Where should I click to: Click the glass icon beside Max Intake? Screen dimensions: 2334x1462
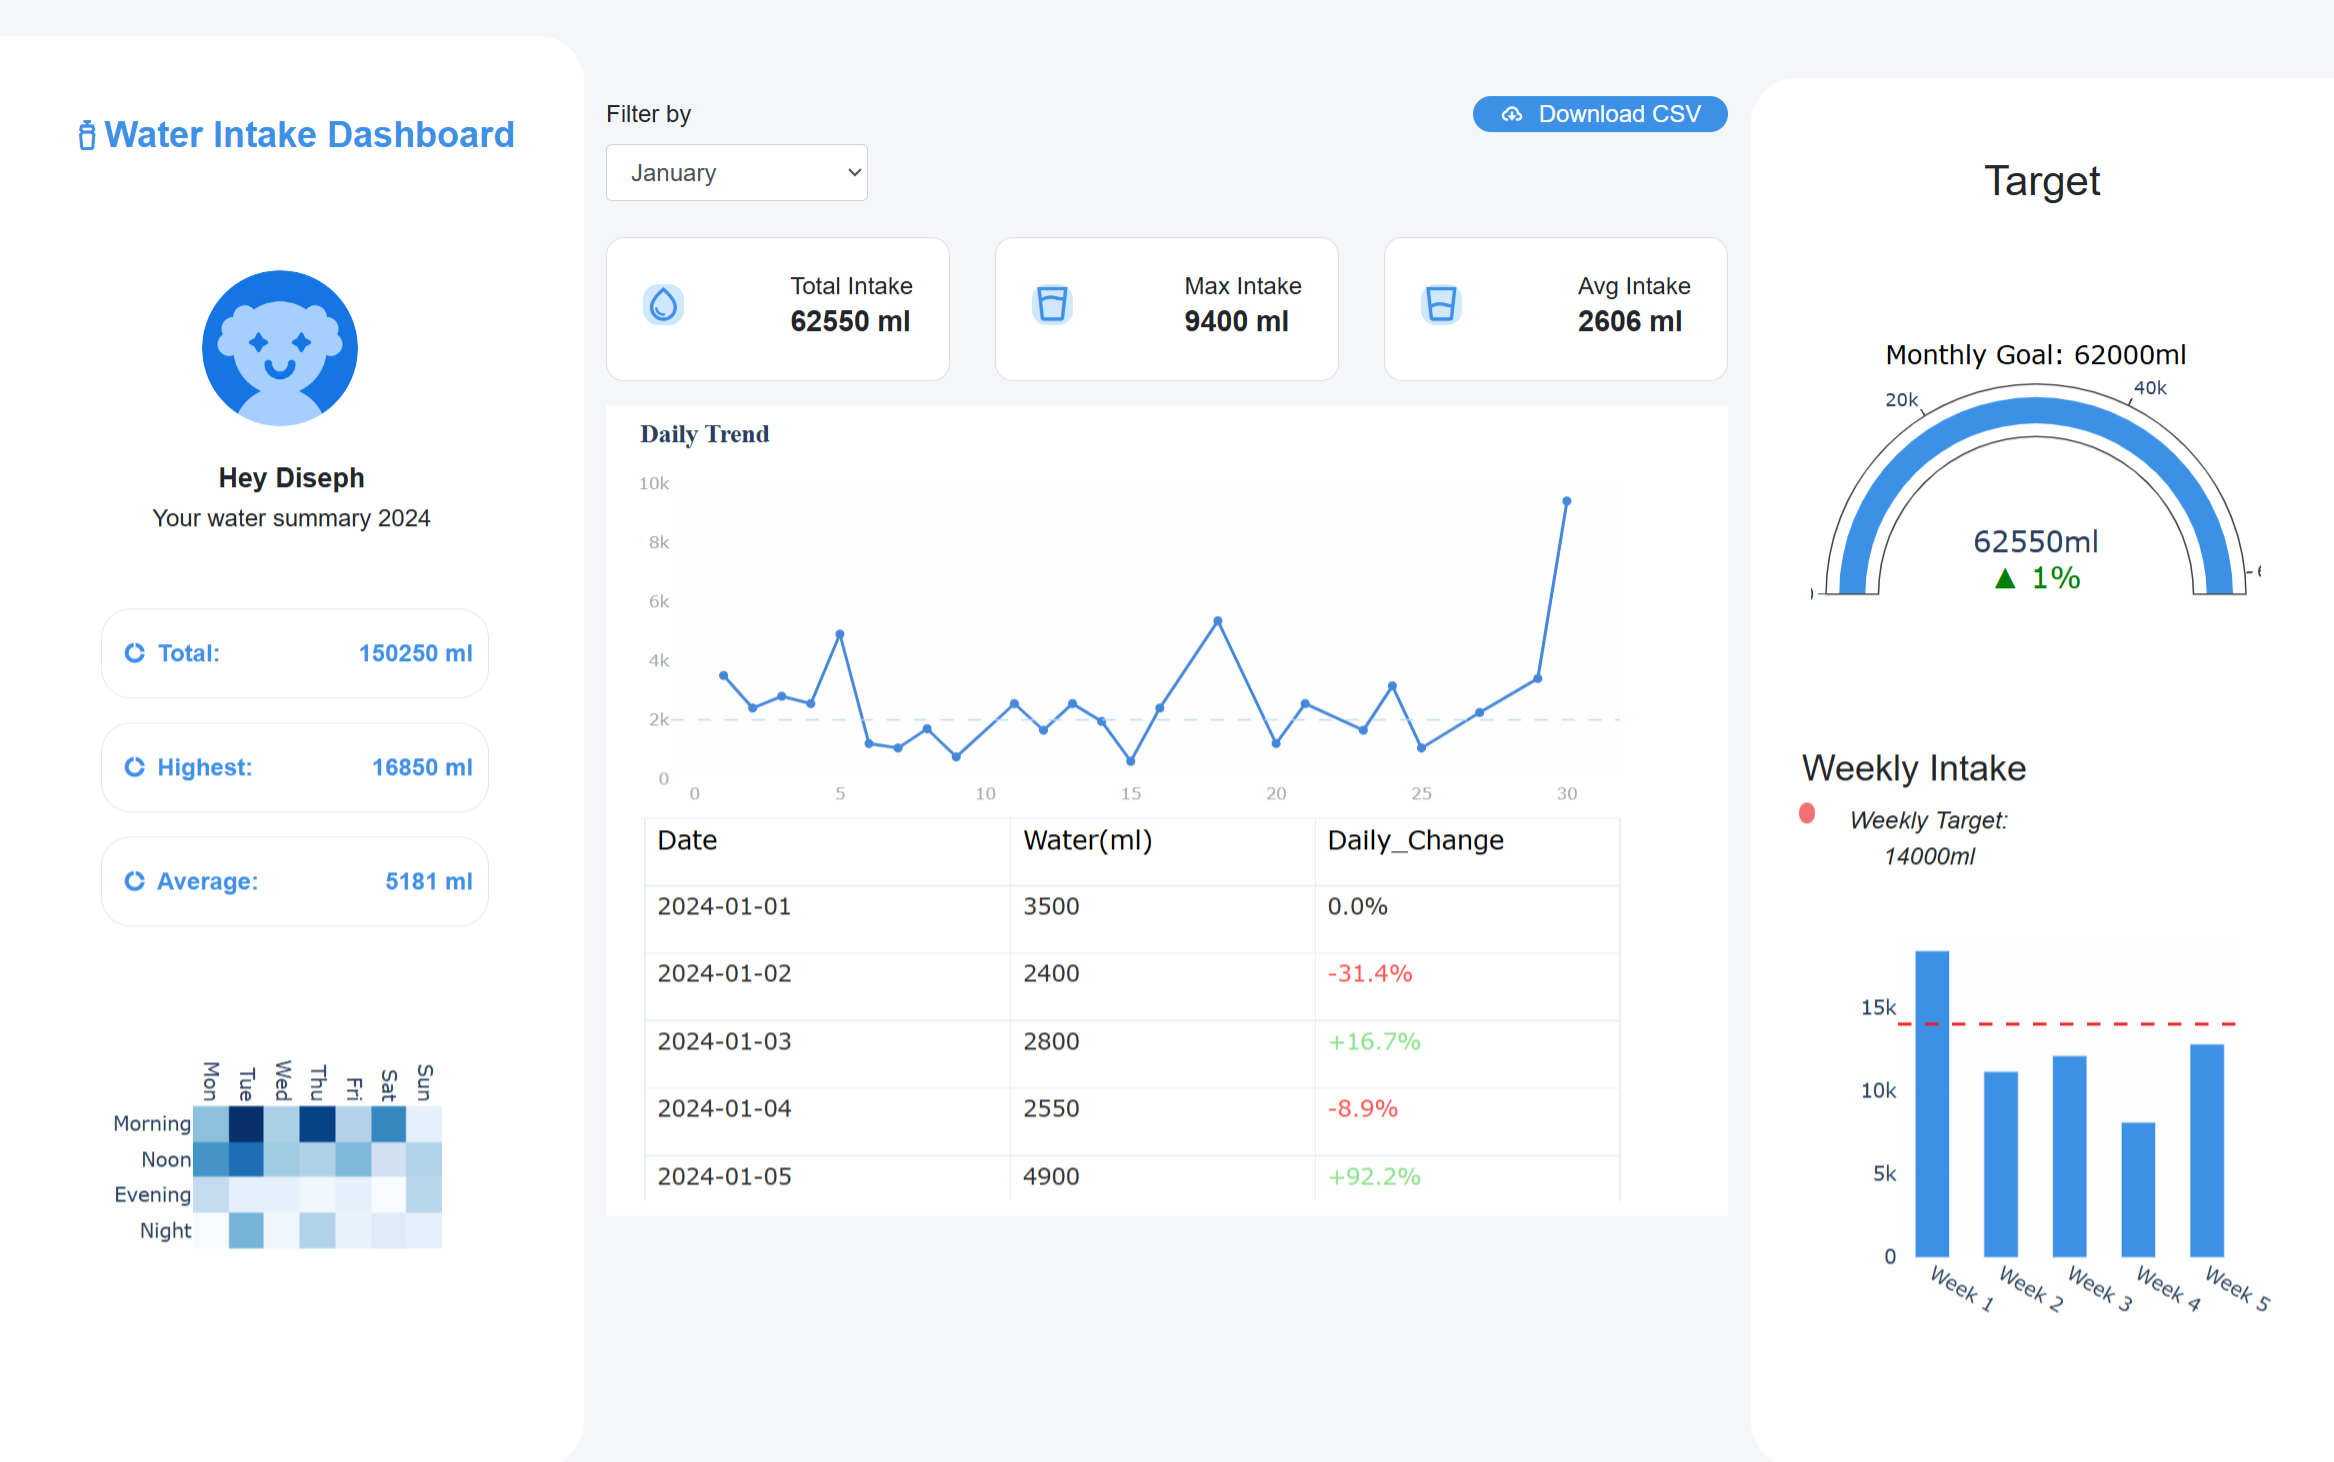[1052, 304]
